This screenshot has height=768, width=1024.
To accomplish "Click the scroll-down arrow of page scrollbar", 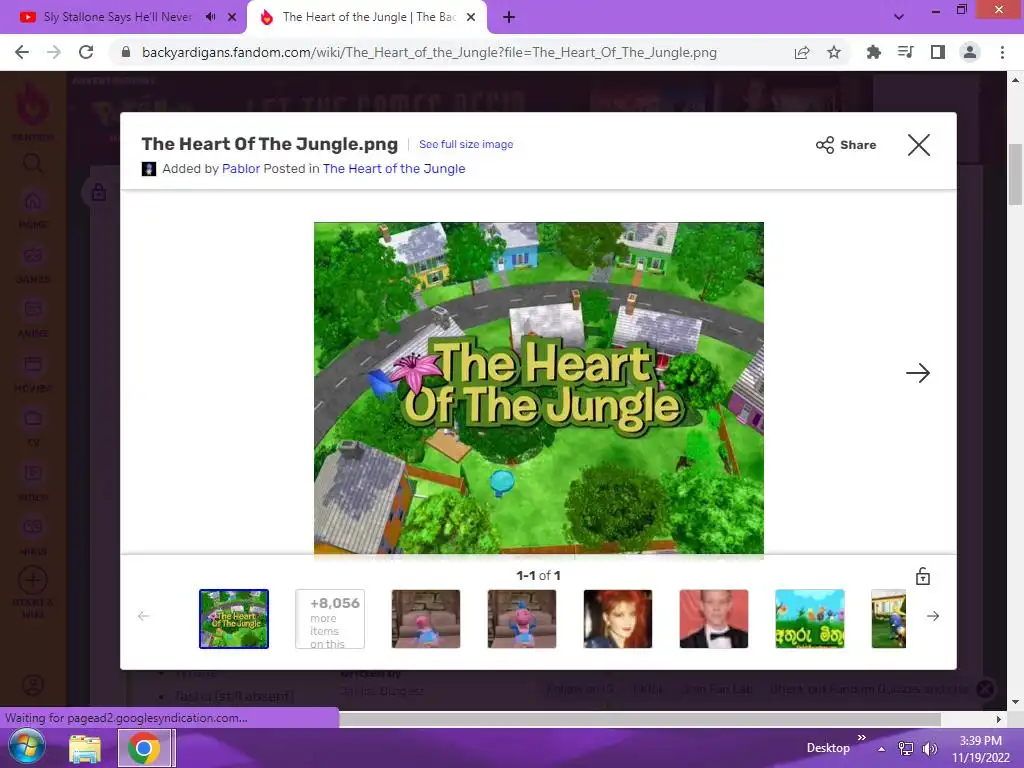I will 1015,702.
